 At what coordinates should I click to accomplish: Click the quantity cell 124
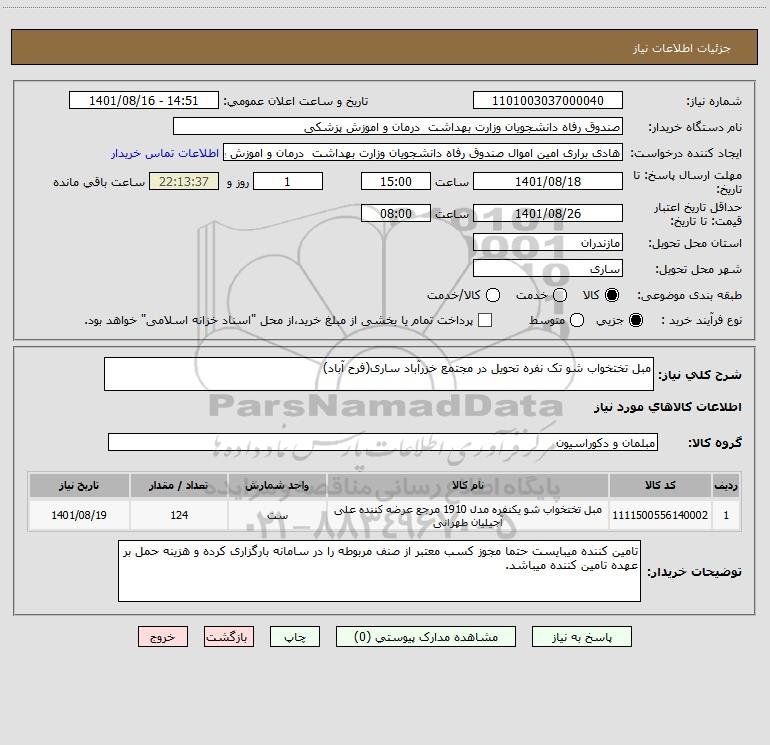coord(179,515)
